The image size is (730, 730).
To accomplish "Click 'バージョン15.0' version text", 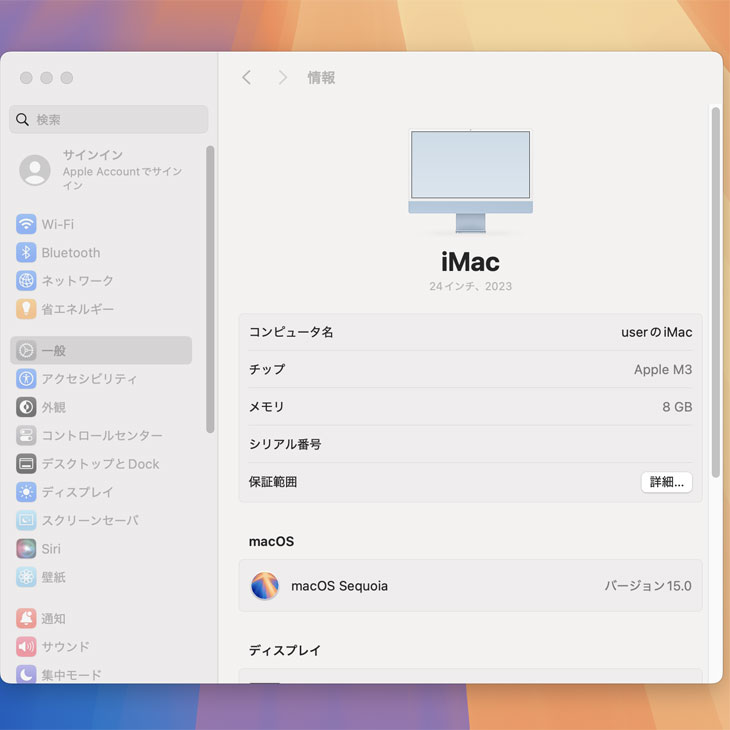I will (x=648, y=586).
